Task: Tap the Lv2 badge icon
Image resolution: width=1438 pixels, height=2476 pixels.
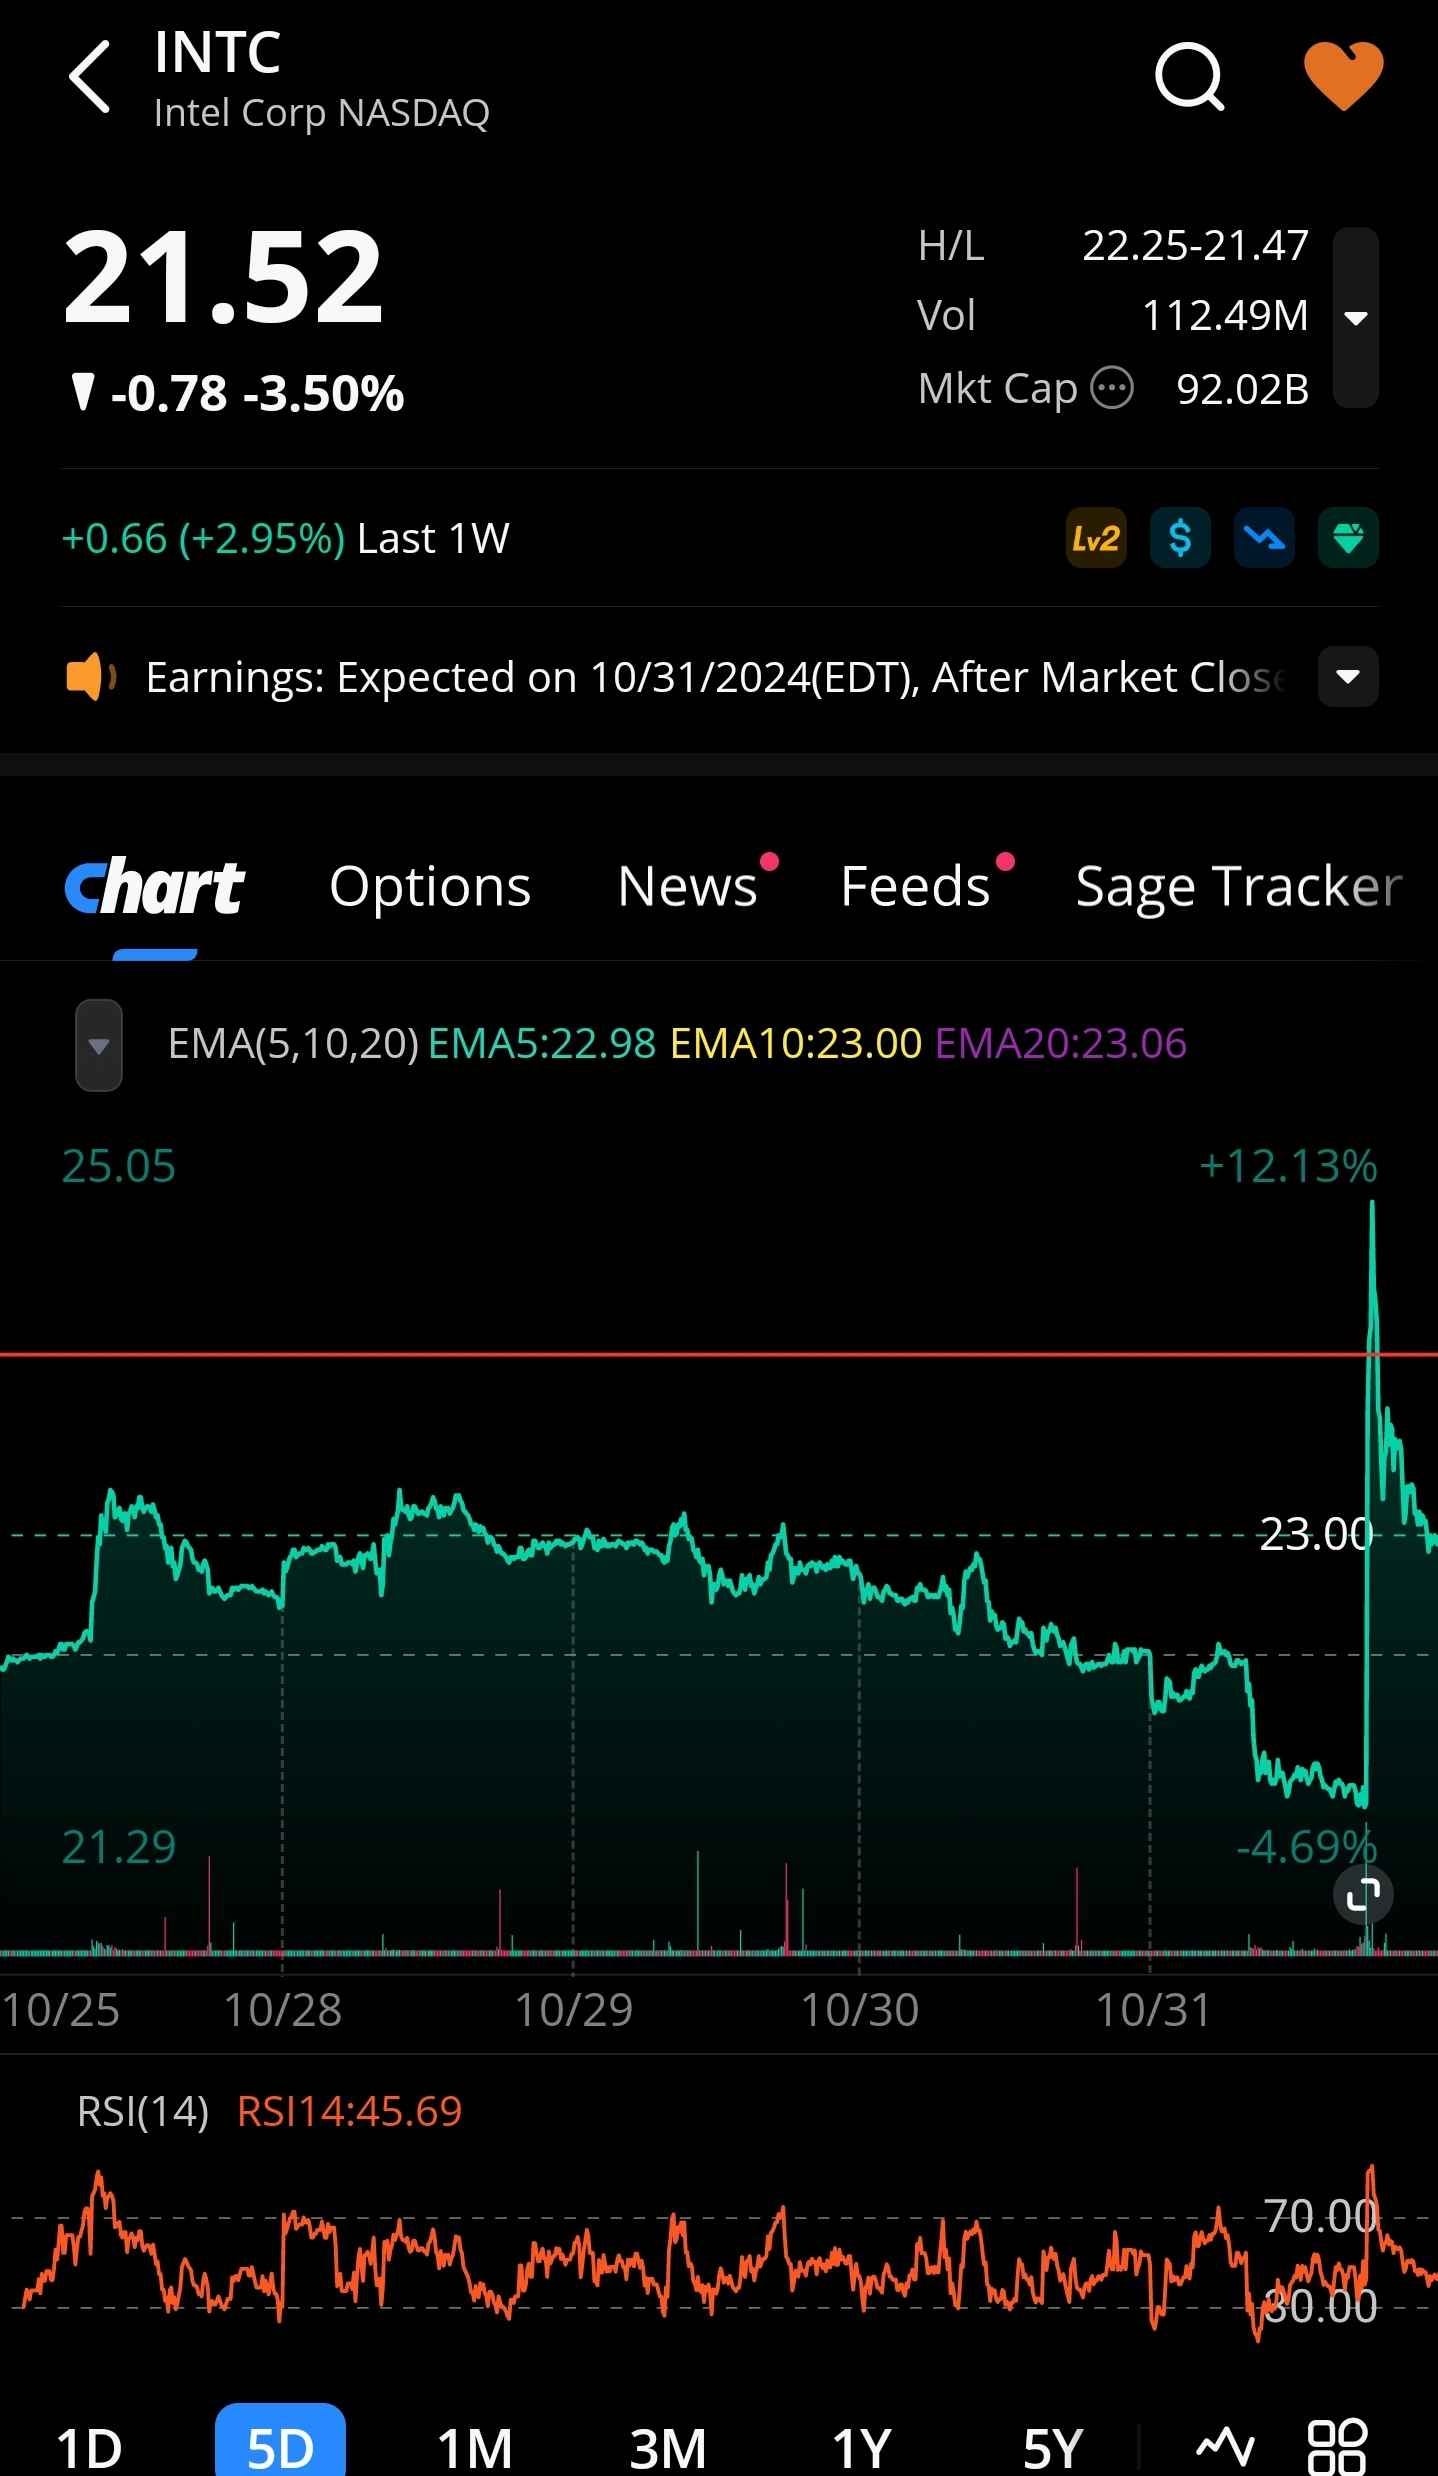Action: (1096, 538)
